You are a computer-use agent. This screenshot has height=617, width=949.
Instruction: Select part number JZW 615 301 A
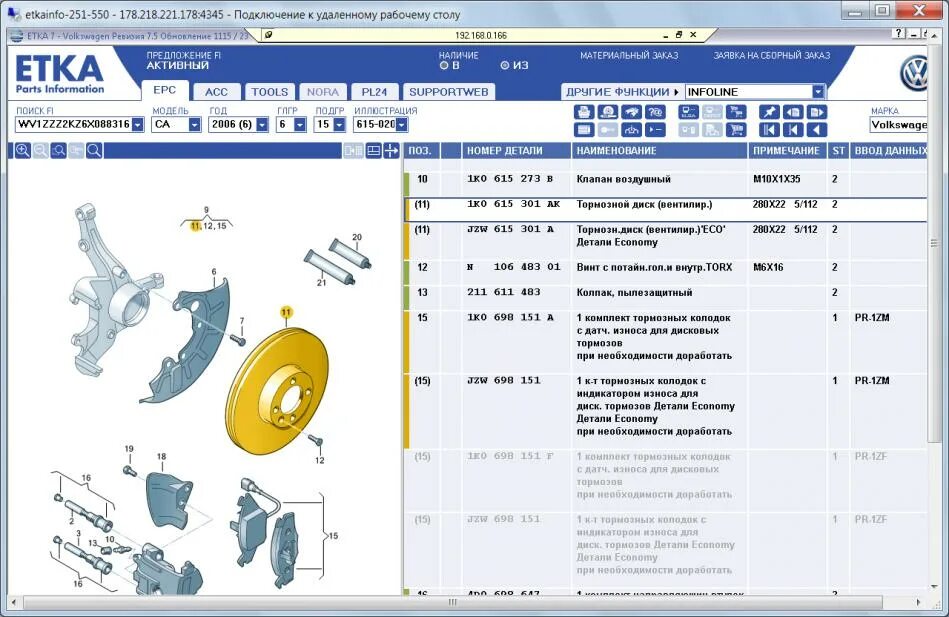point(510,229)
